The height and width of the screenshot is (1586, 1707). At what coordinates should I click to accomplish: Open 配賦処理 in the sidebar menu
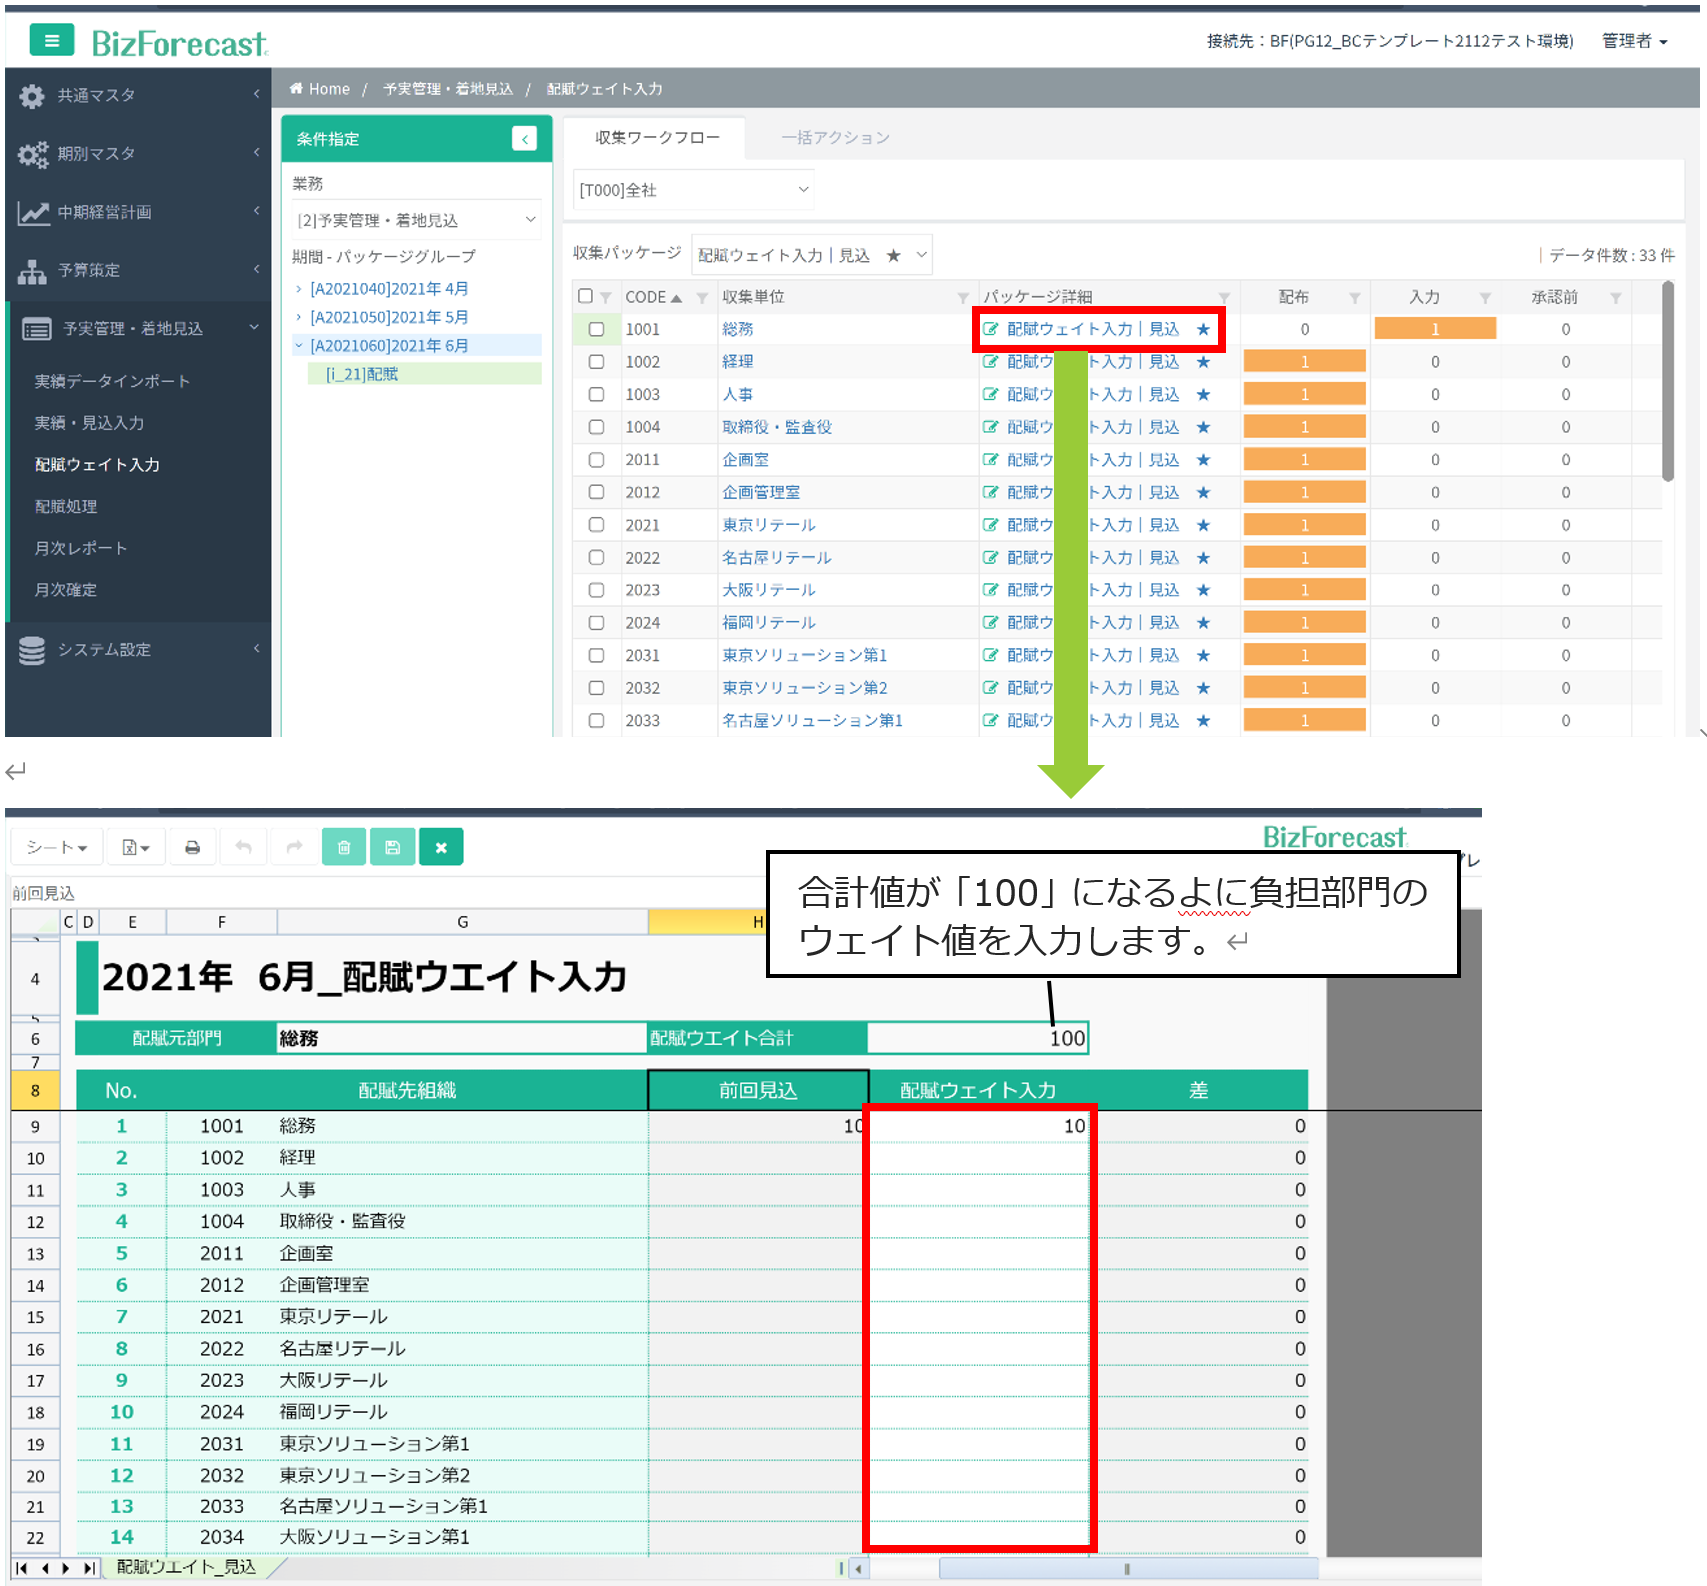pyautogui.click(x=66, y=506)
